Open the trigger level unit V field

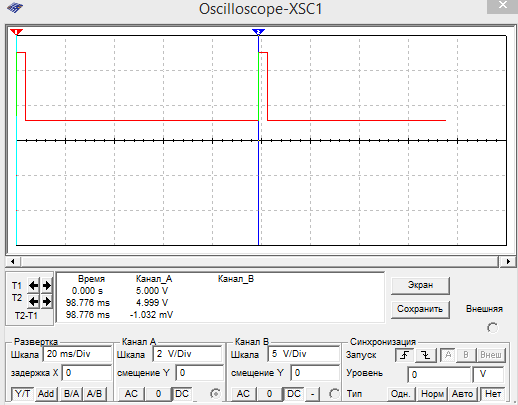488,374
